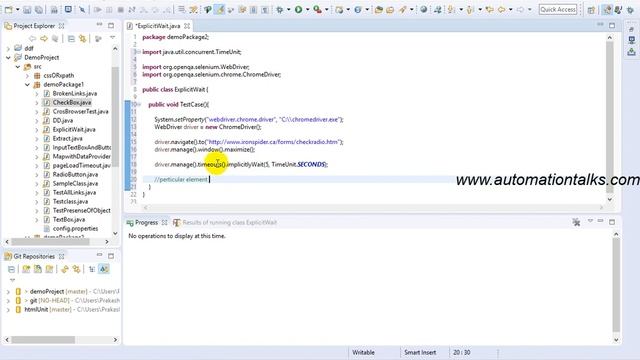Click the Open Task folder icon
The height and width of the screenshot is (360, 640).
(x=390, y=9)
